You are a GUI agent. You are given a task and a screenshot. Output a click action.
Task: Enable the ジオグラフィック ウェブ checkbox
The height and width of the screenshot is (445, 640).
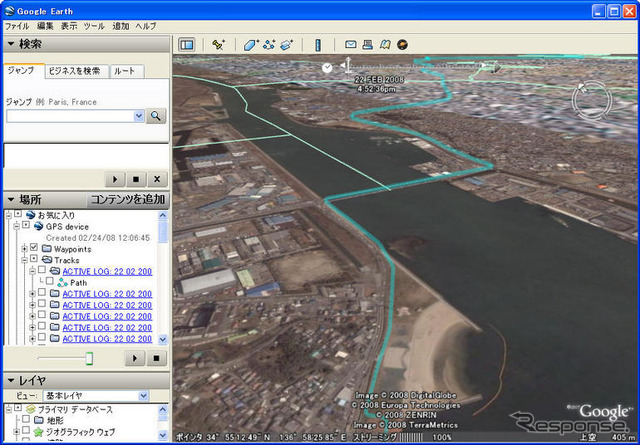(26, 430)
